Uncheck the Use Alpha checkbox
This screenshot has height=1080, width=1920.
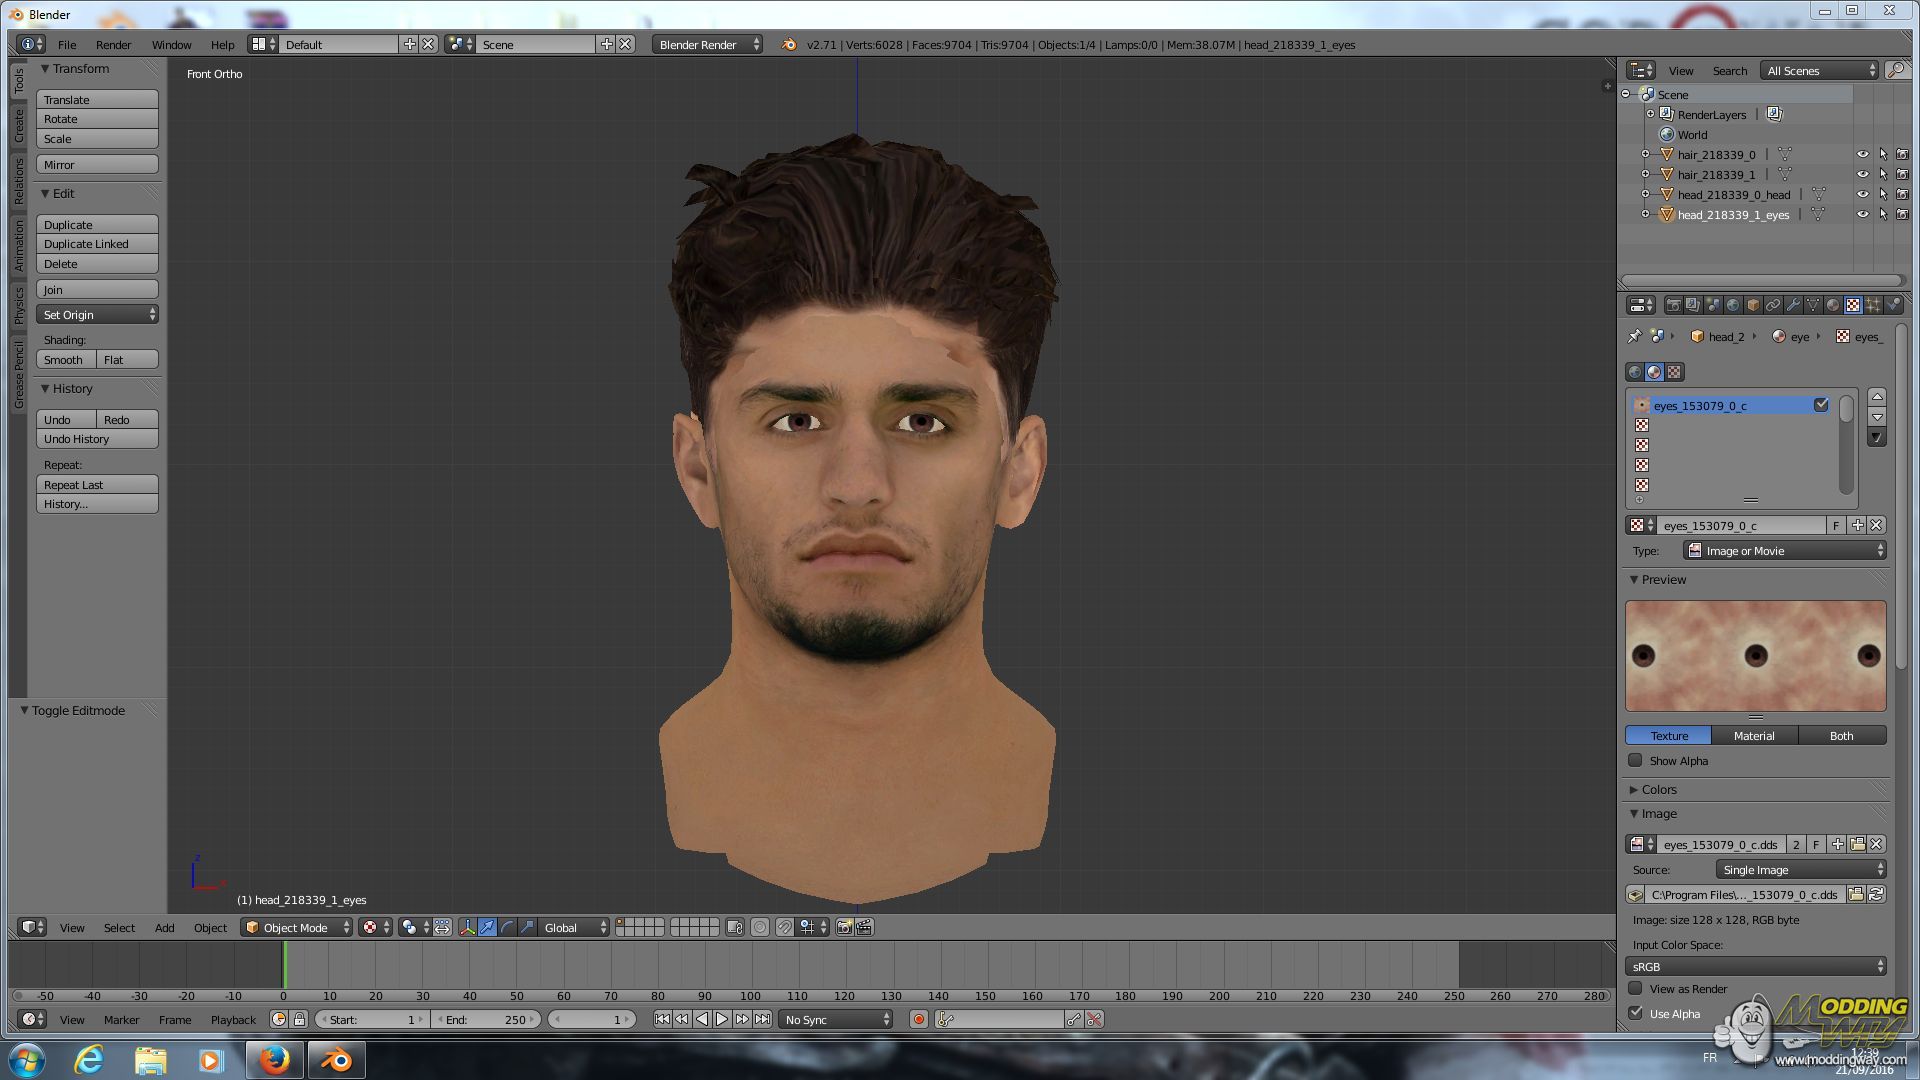[x=1636, y=1013]
